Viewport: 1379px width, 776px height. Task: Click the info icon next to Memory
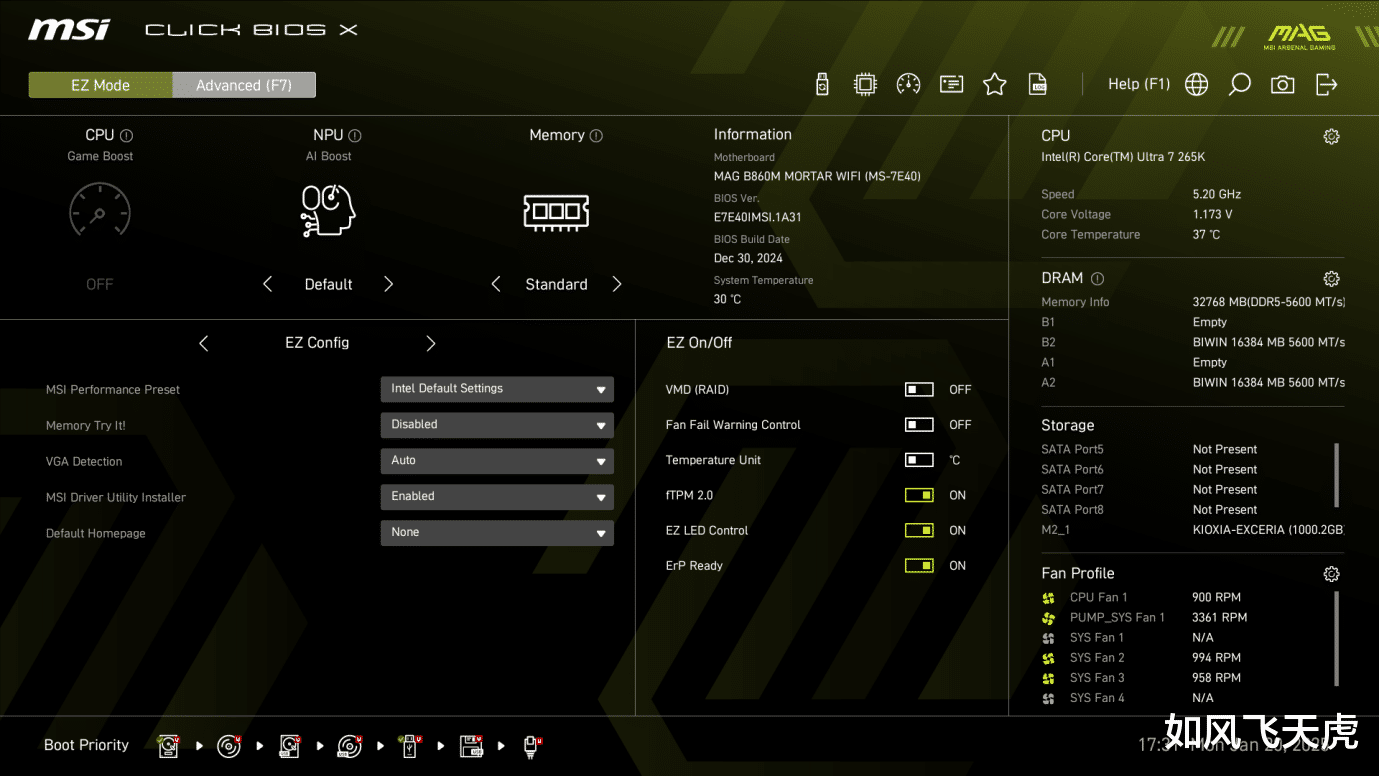[x=596, y=136]
